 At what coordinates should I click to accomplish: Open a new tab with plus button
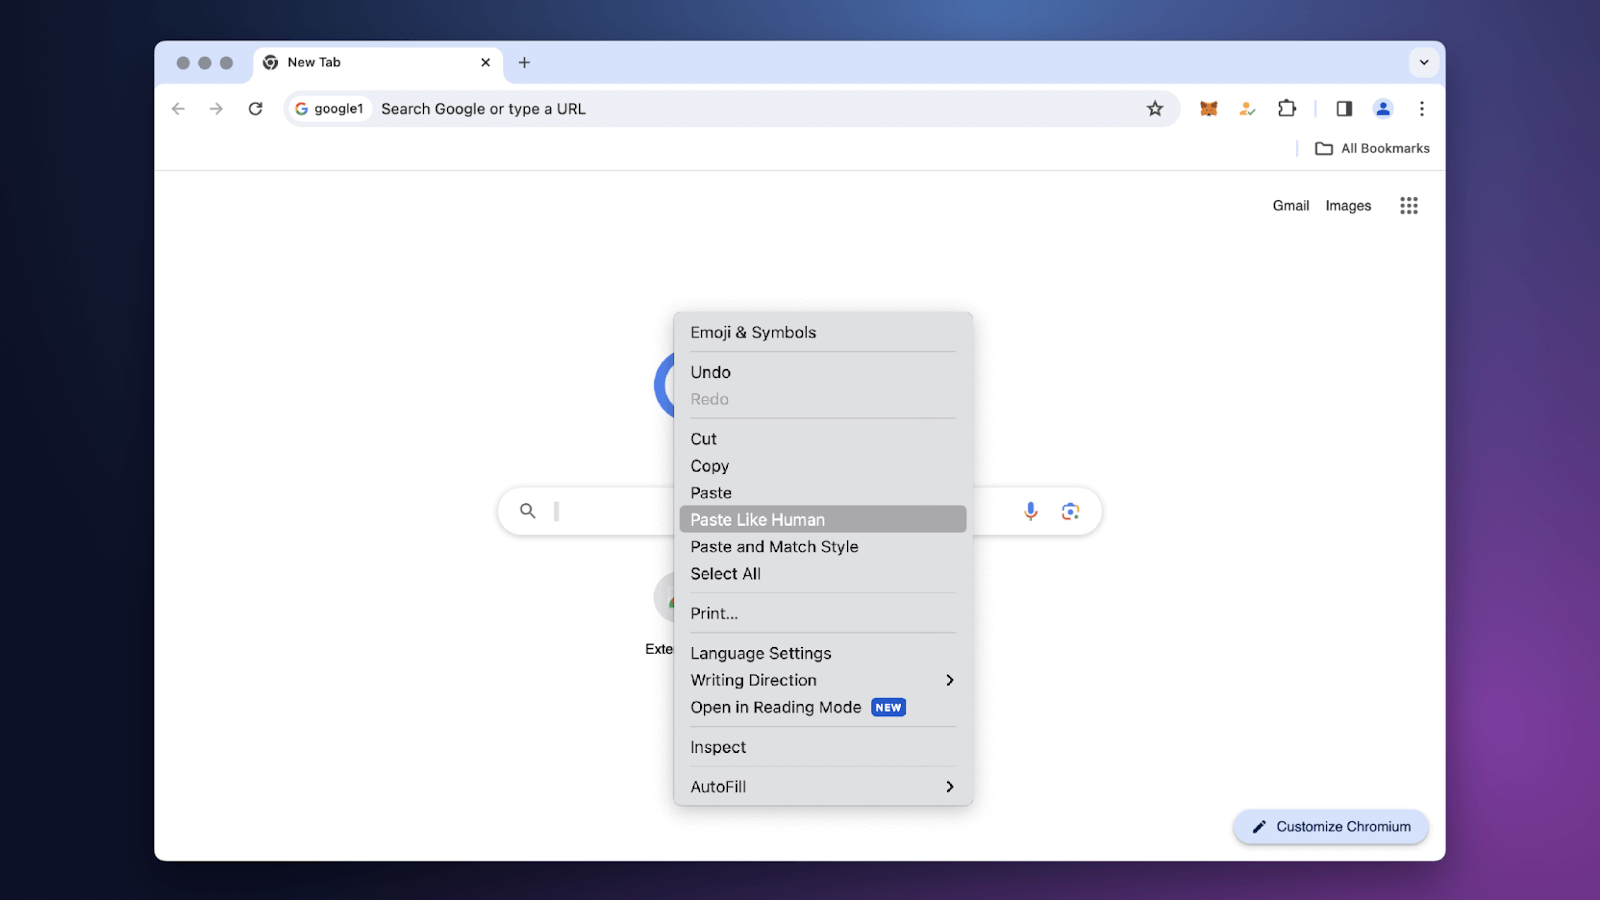[524, 62]
